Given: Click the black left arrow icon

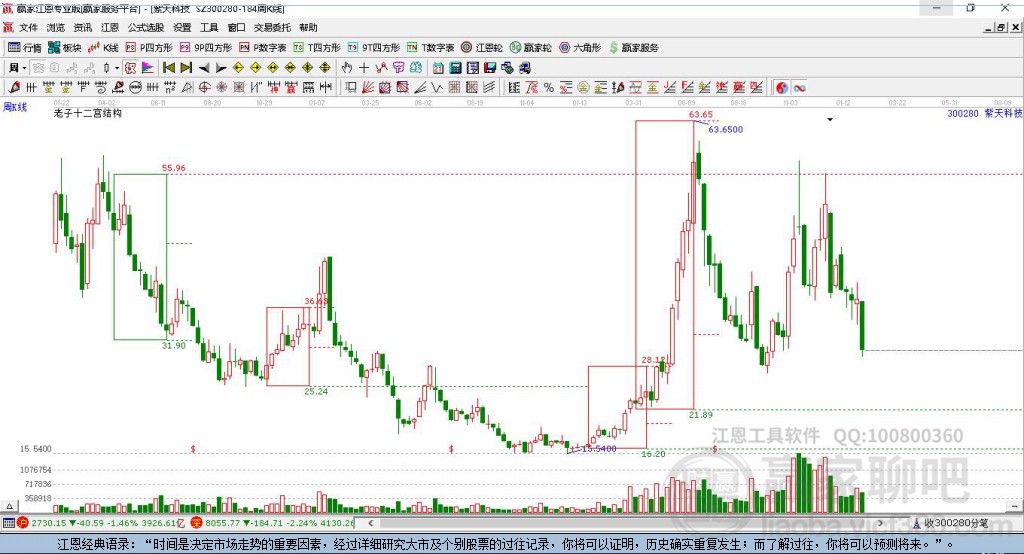Looking at the screenshot, I should pos(204,68).
